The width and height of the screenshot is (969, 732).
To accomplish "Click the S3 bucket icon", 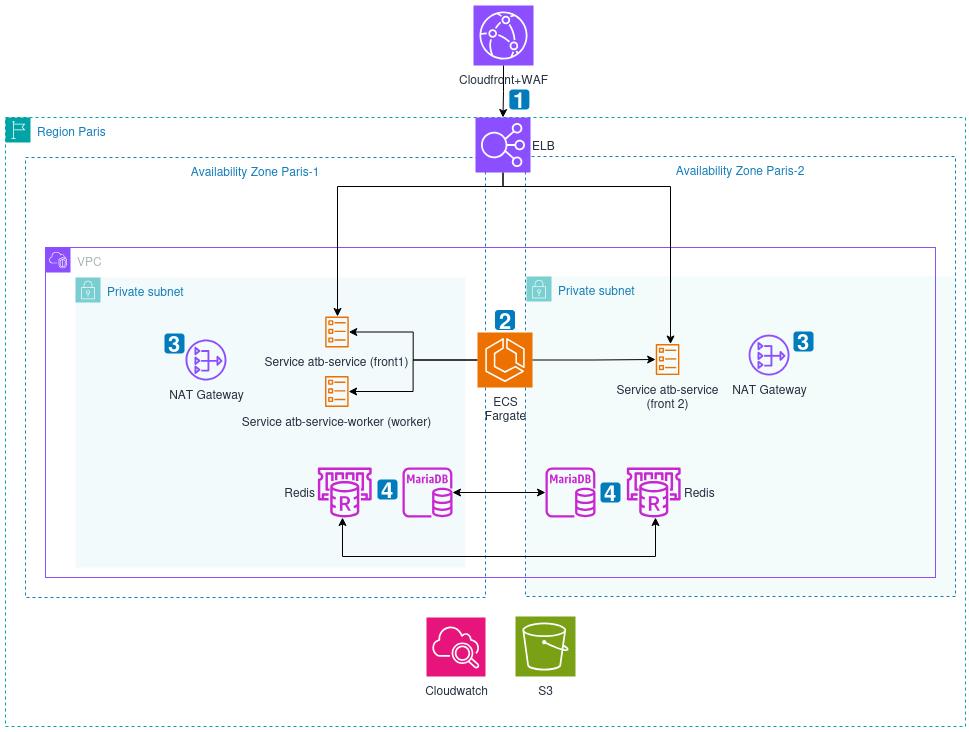I will click(544, 646).
